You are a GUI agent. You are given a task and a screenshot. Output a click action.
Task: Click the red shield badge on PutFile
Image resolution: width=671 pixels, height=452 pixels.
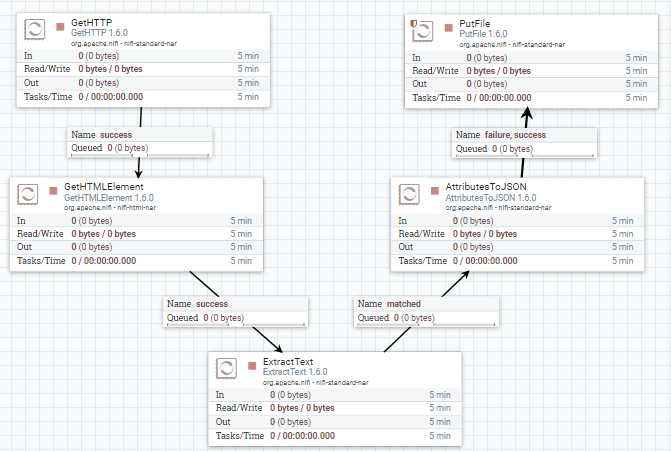tap(414, 22)
